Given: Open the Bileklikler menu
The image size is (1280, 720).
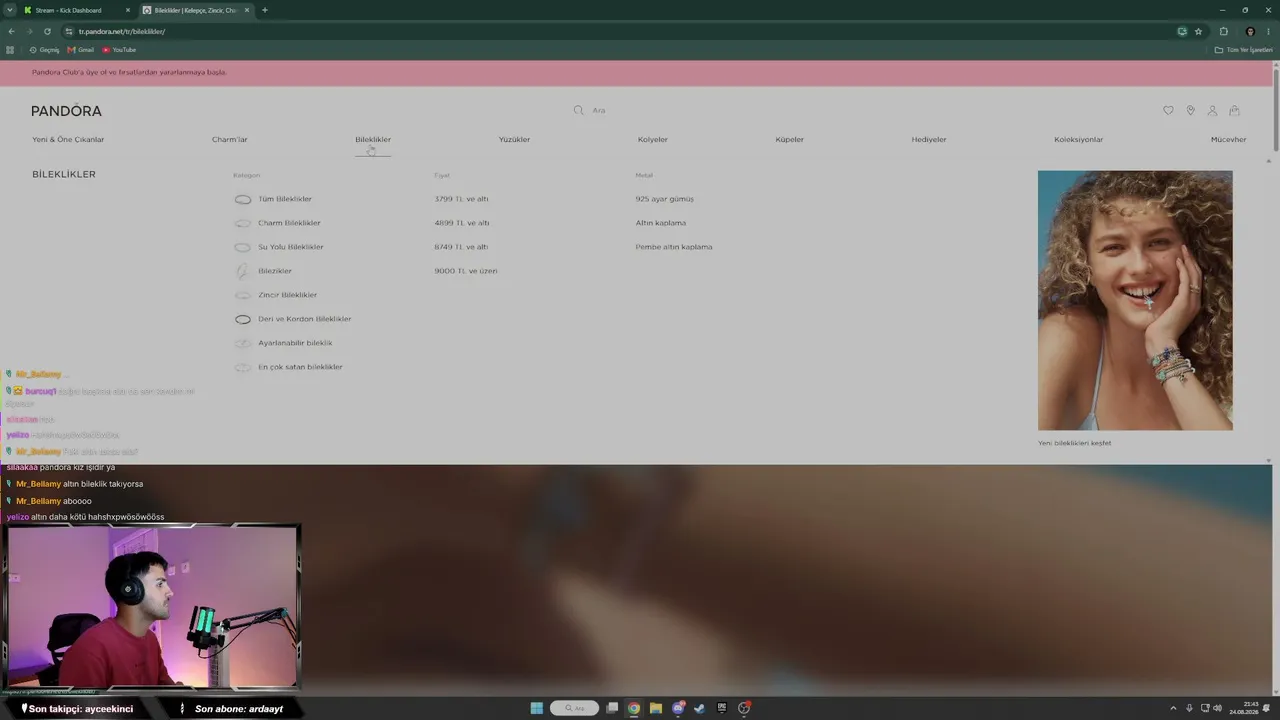Looking at the screenshot, I should click(373, 140).
